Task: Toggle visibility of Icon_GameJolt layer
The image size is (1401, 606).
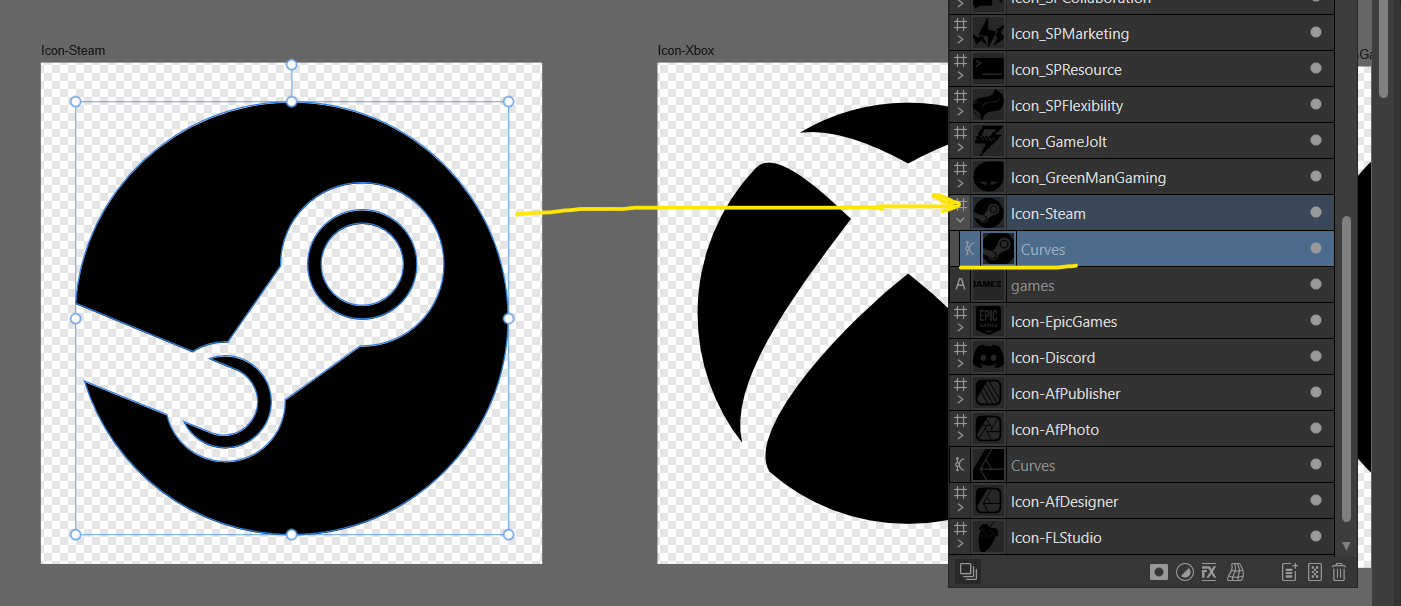Action: tap(1316, 141)
